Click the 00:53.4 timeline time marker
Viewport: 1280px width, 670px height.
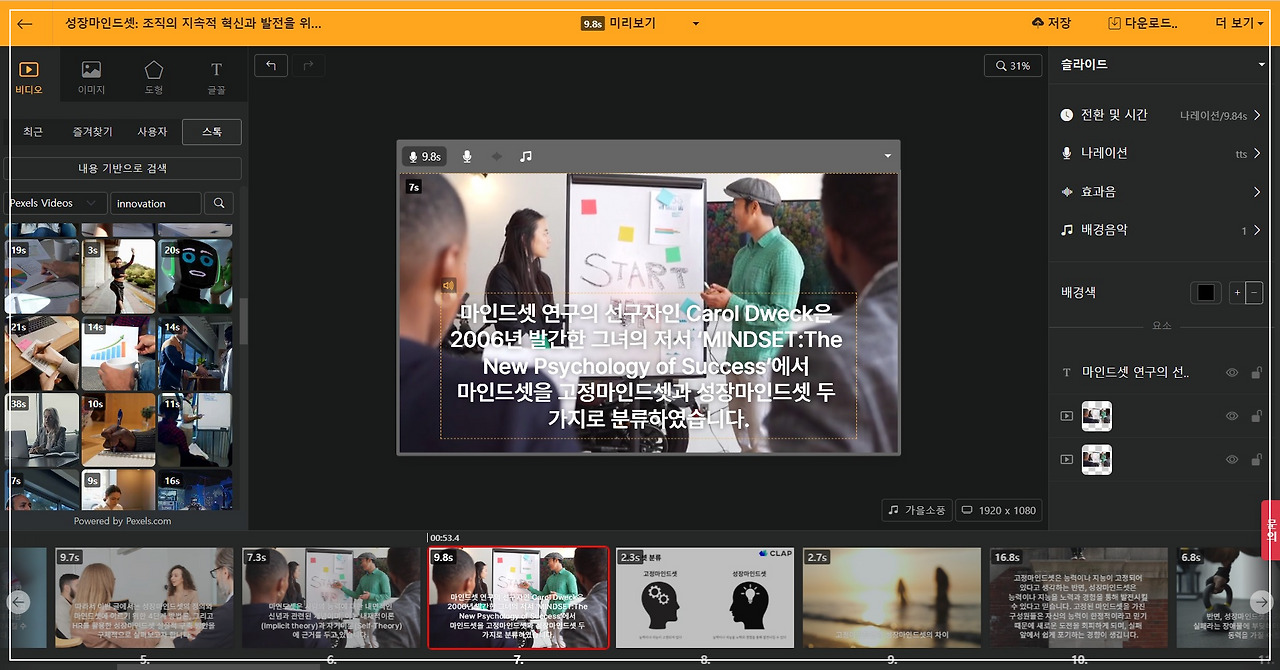tap(445, 538)
